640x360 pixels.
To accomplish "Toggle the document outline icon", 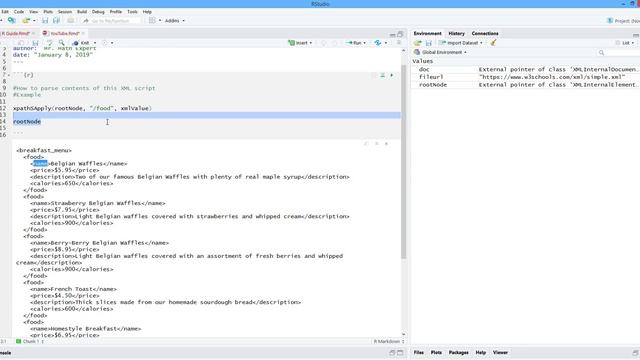I will pos(399,43).
